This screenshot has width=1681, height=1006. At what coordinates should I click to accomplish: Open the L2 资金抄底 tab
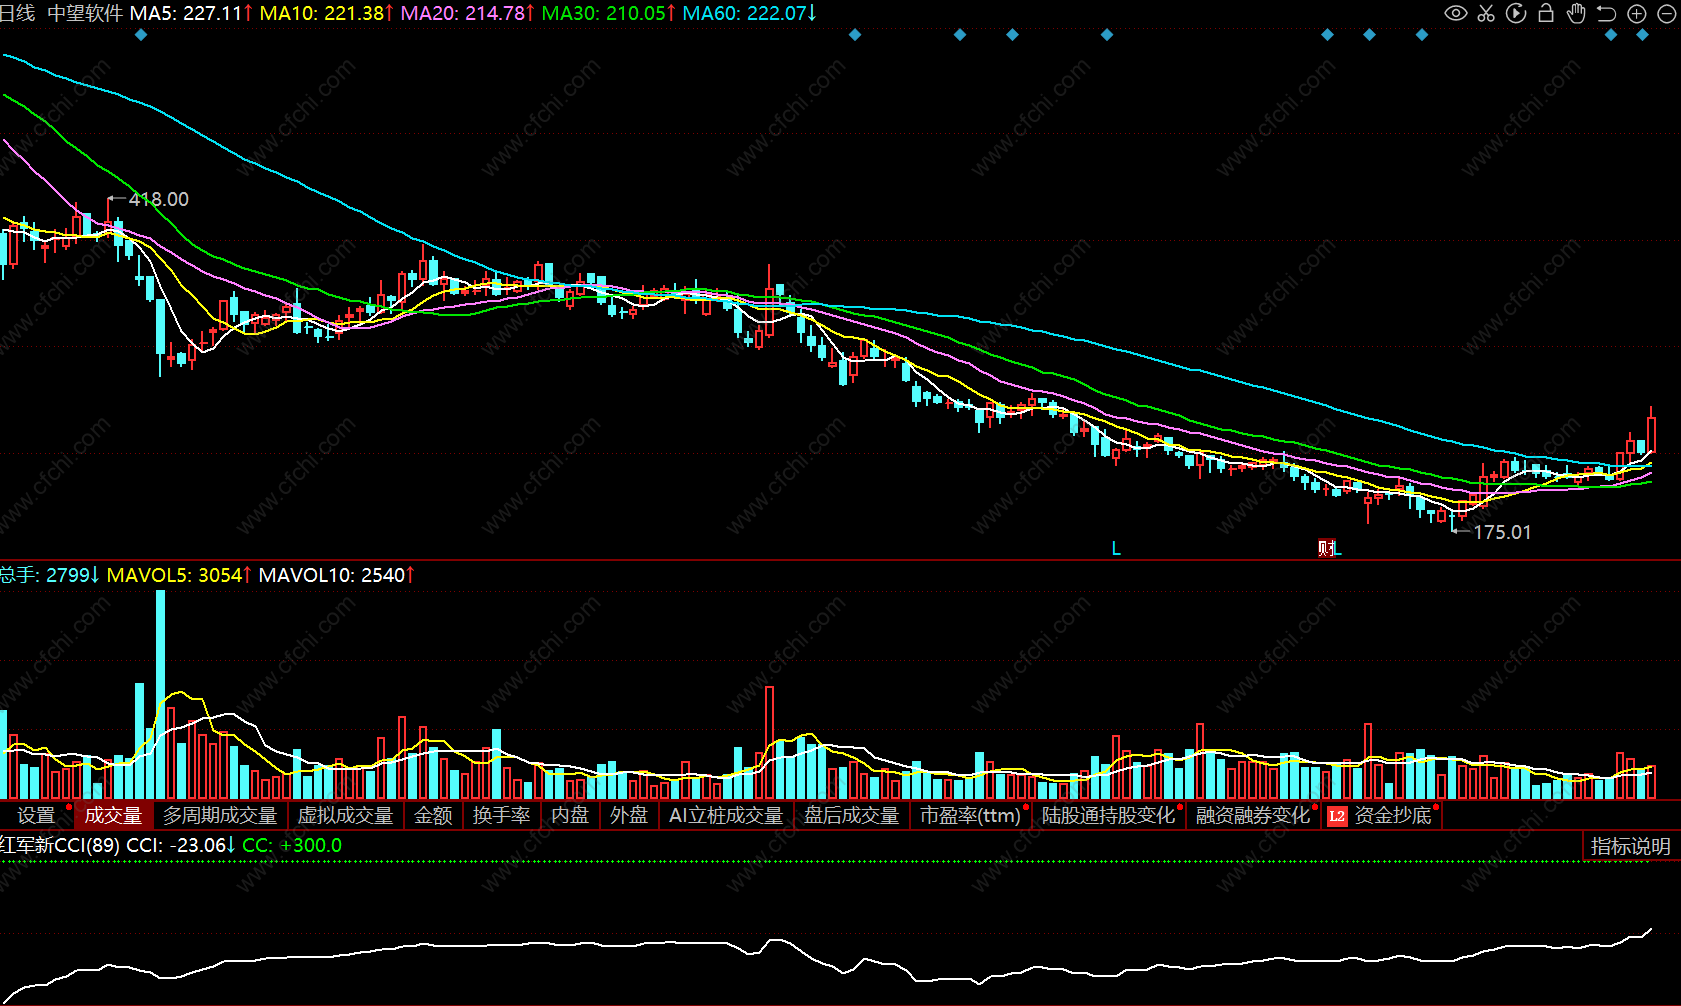coord(1381,816)
